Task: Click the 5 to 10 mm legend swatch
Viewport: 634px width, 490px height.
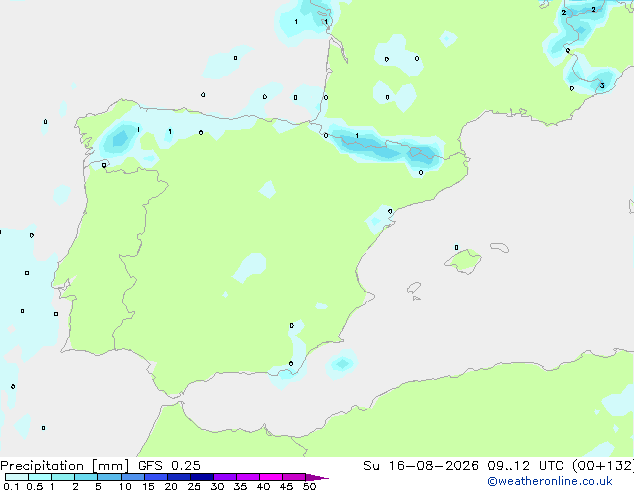Action: point(109,477)
